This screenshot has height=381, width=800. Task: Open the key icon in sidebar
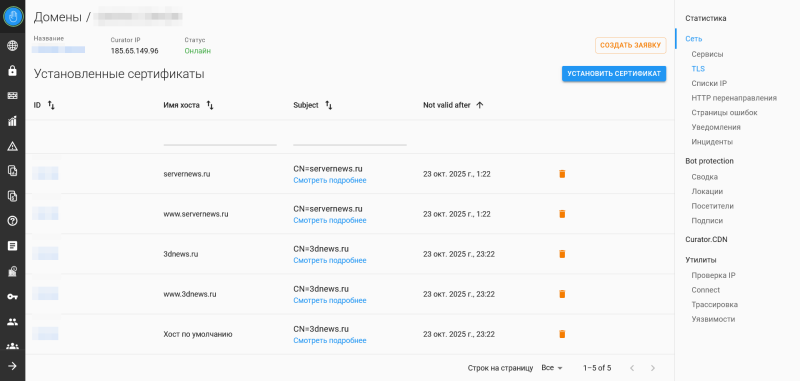12,296
